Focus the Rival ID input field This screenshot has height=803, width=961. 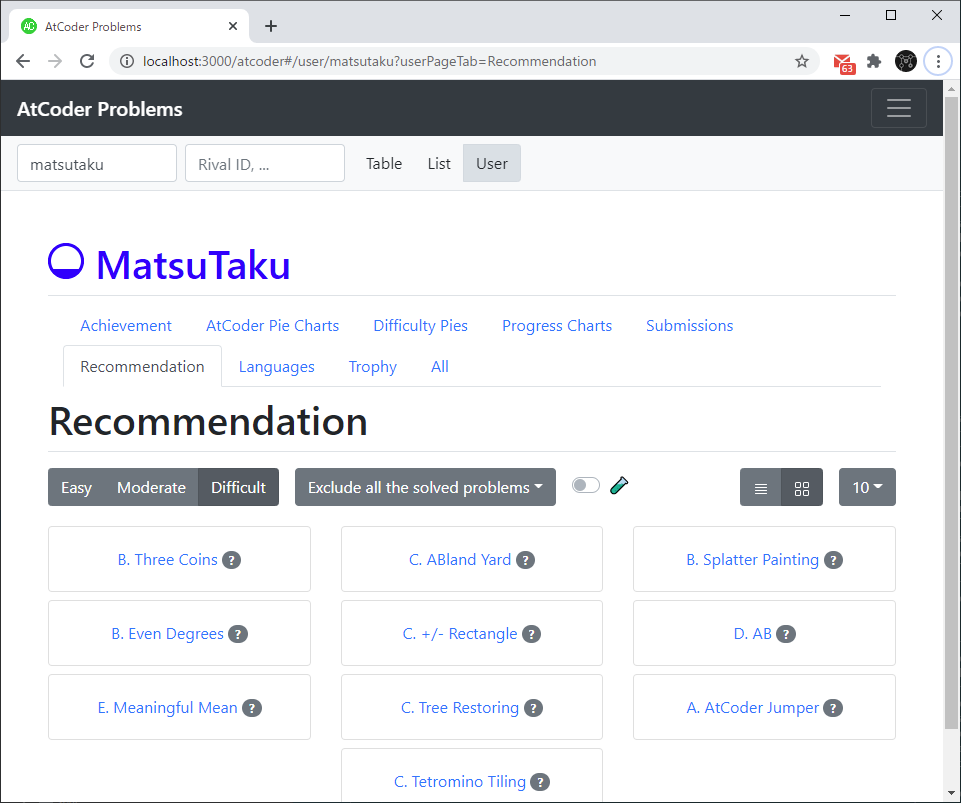[265, 163]
